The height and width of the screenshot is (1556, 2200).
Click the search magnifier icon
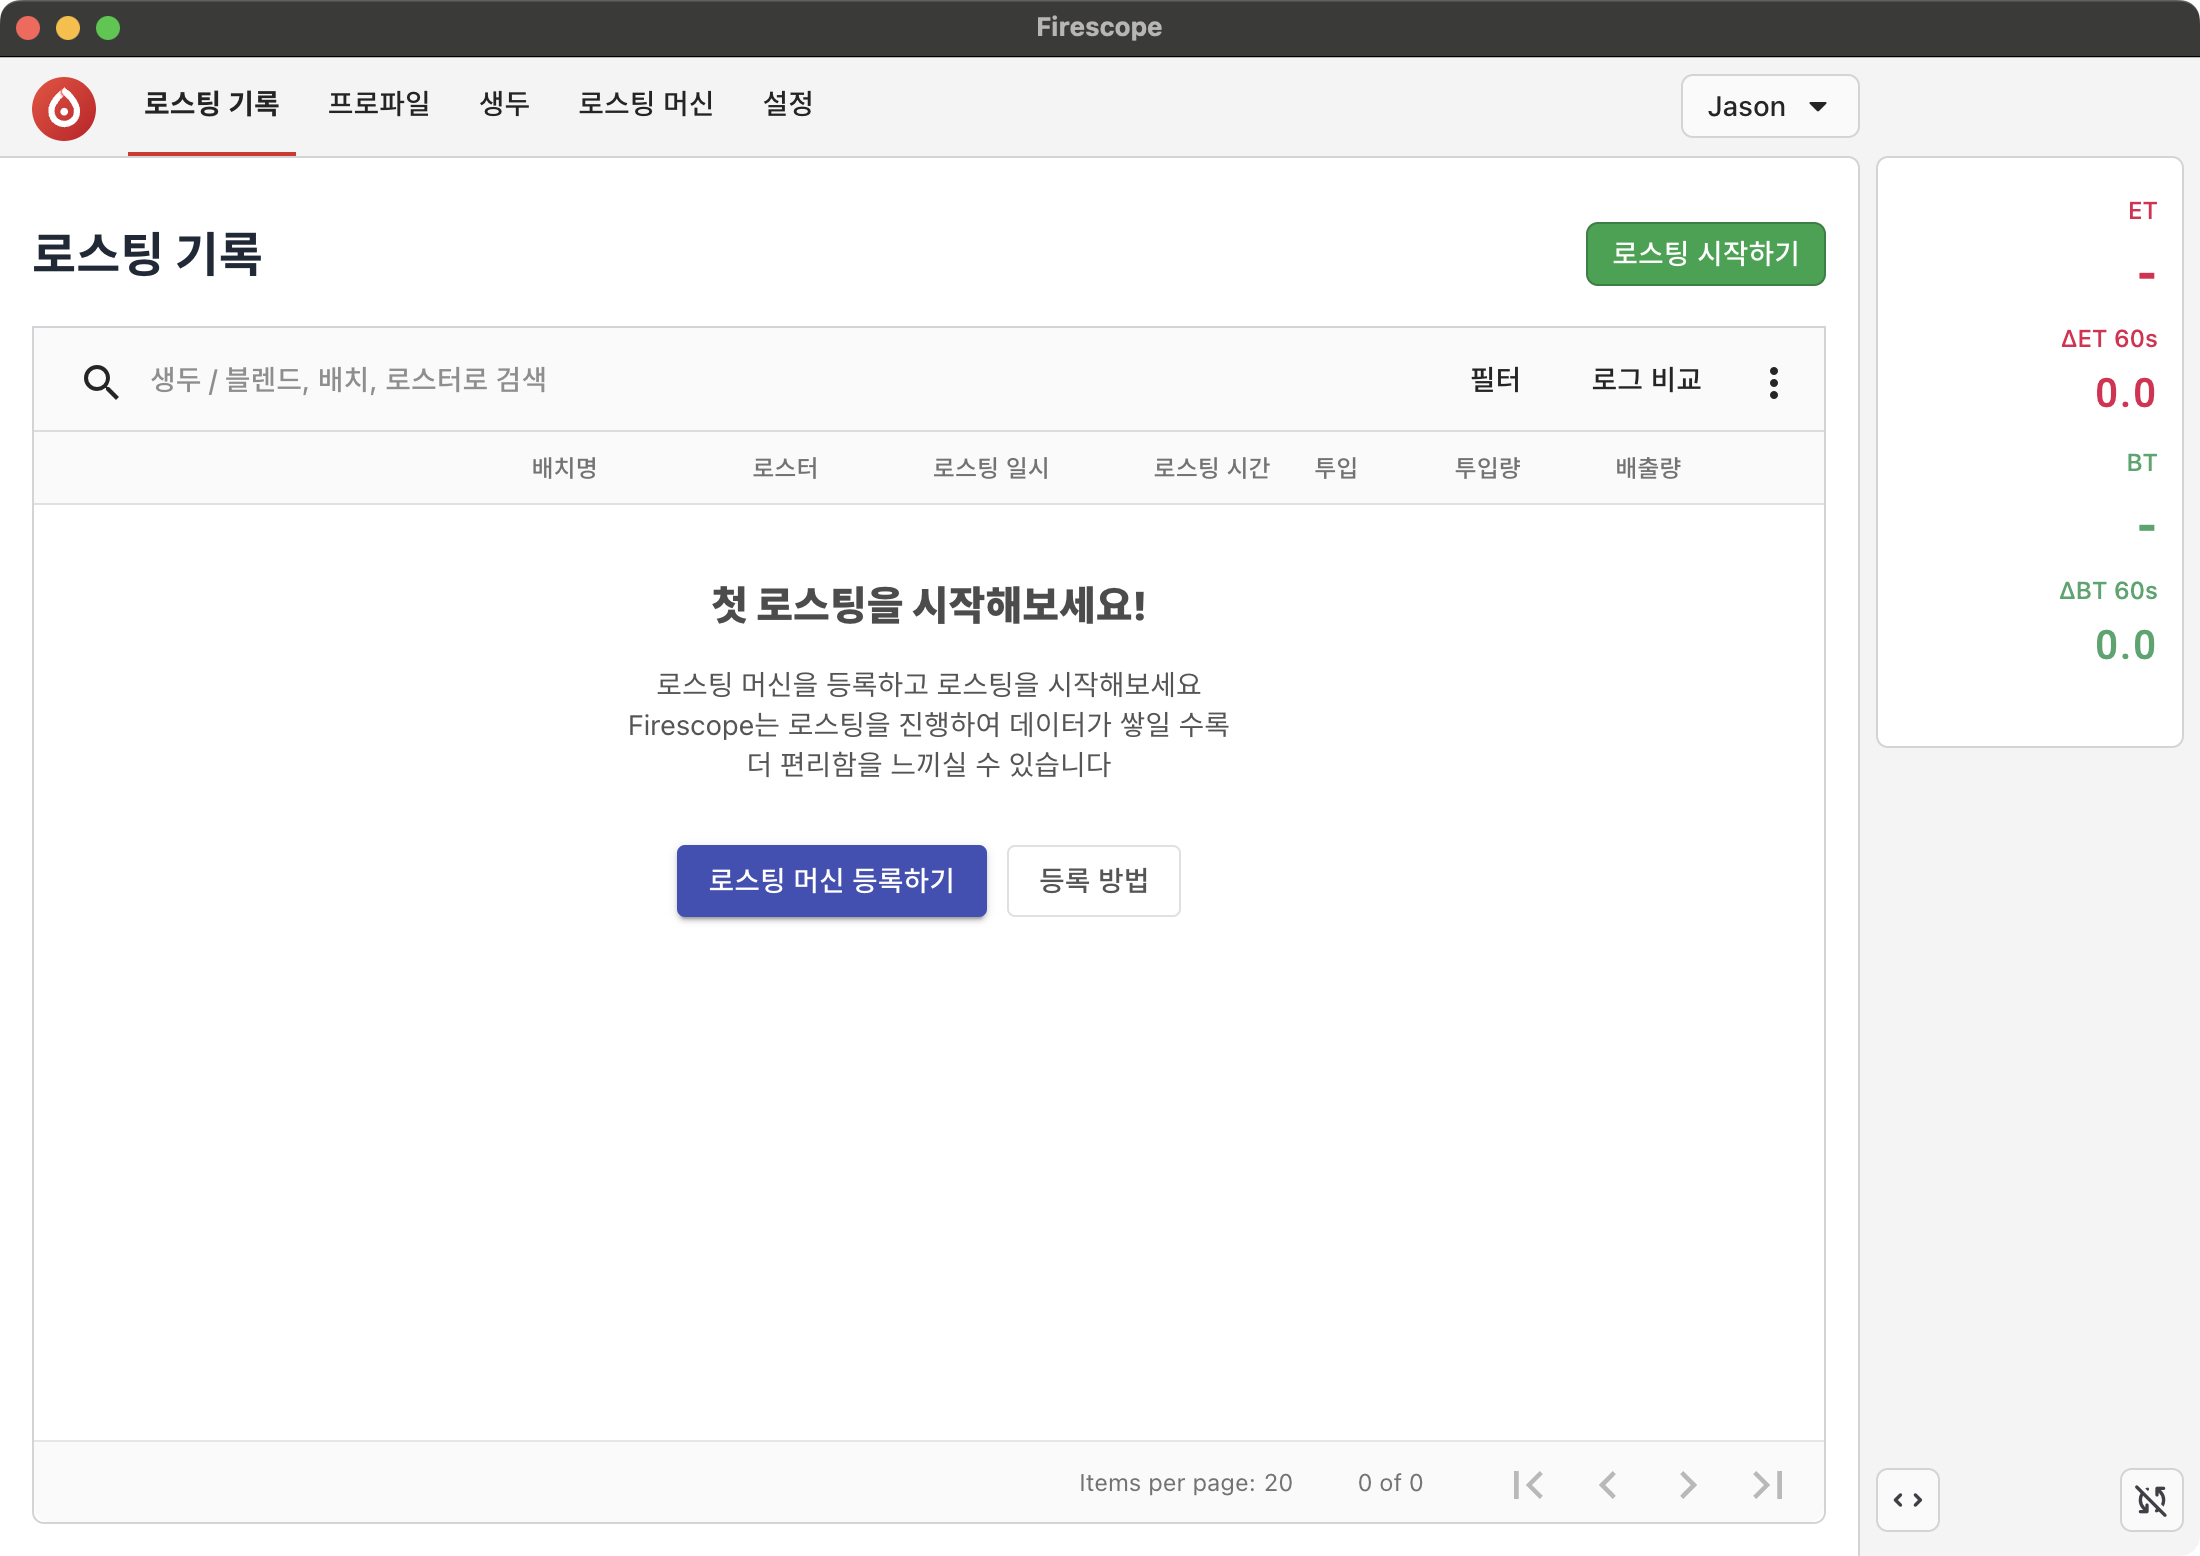click(x=100, y=381)
